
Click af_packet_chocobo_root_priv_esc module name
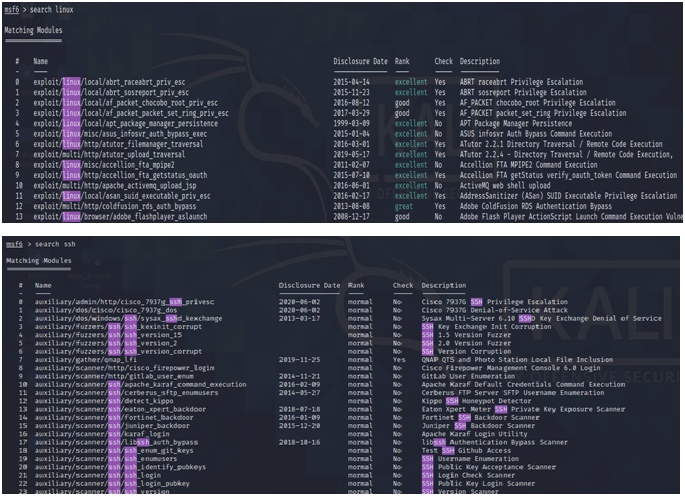coord(125,103)
